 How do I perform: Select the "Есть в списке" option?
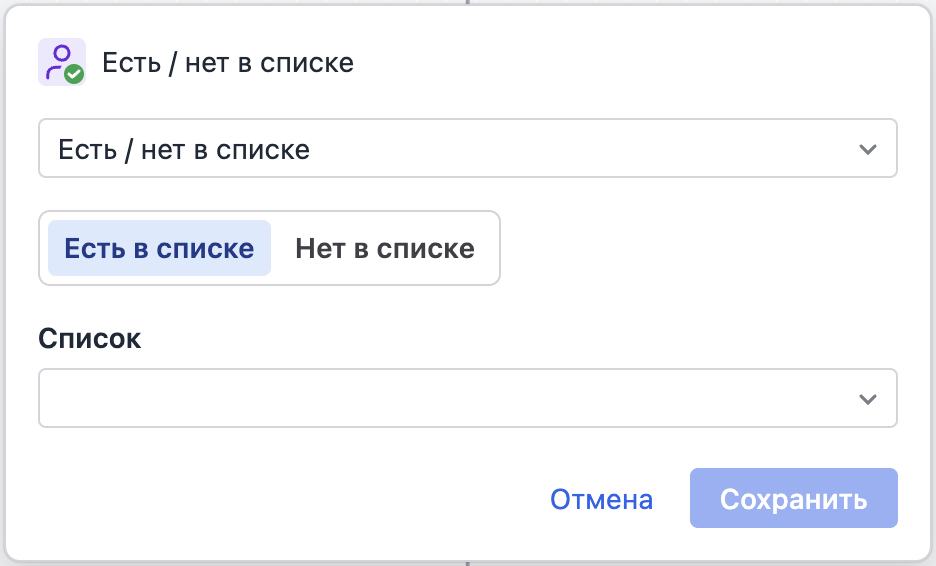click(x=159, y=248)
